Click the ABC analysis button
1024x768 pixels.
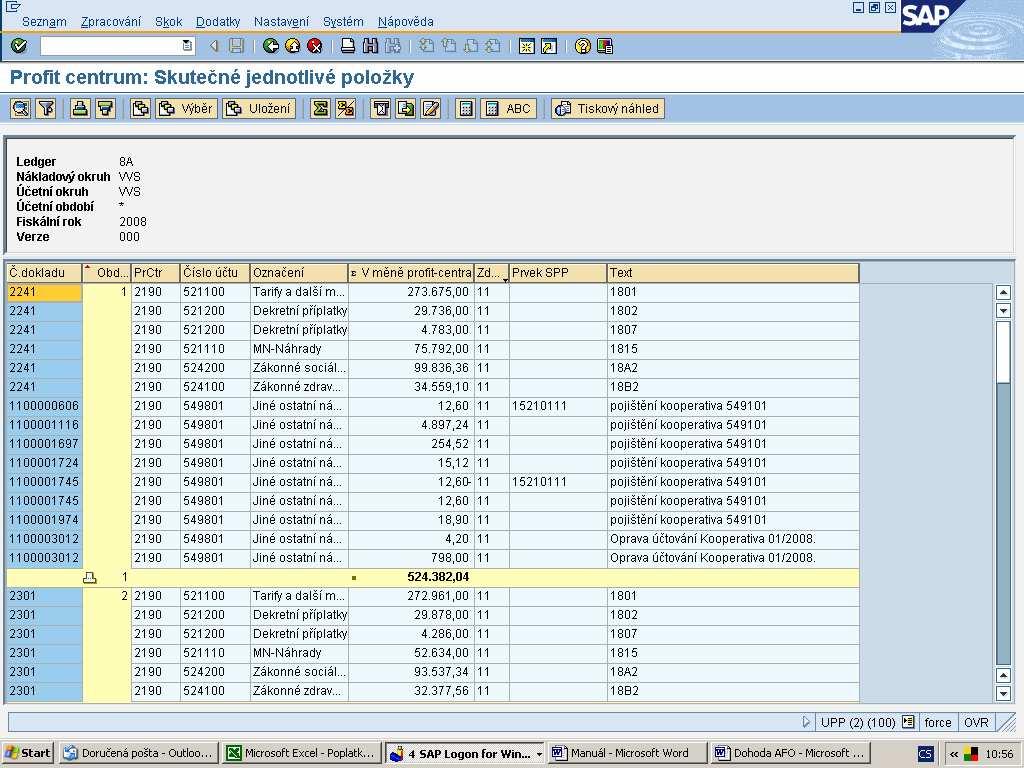click(x=509, y=108)
